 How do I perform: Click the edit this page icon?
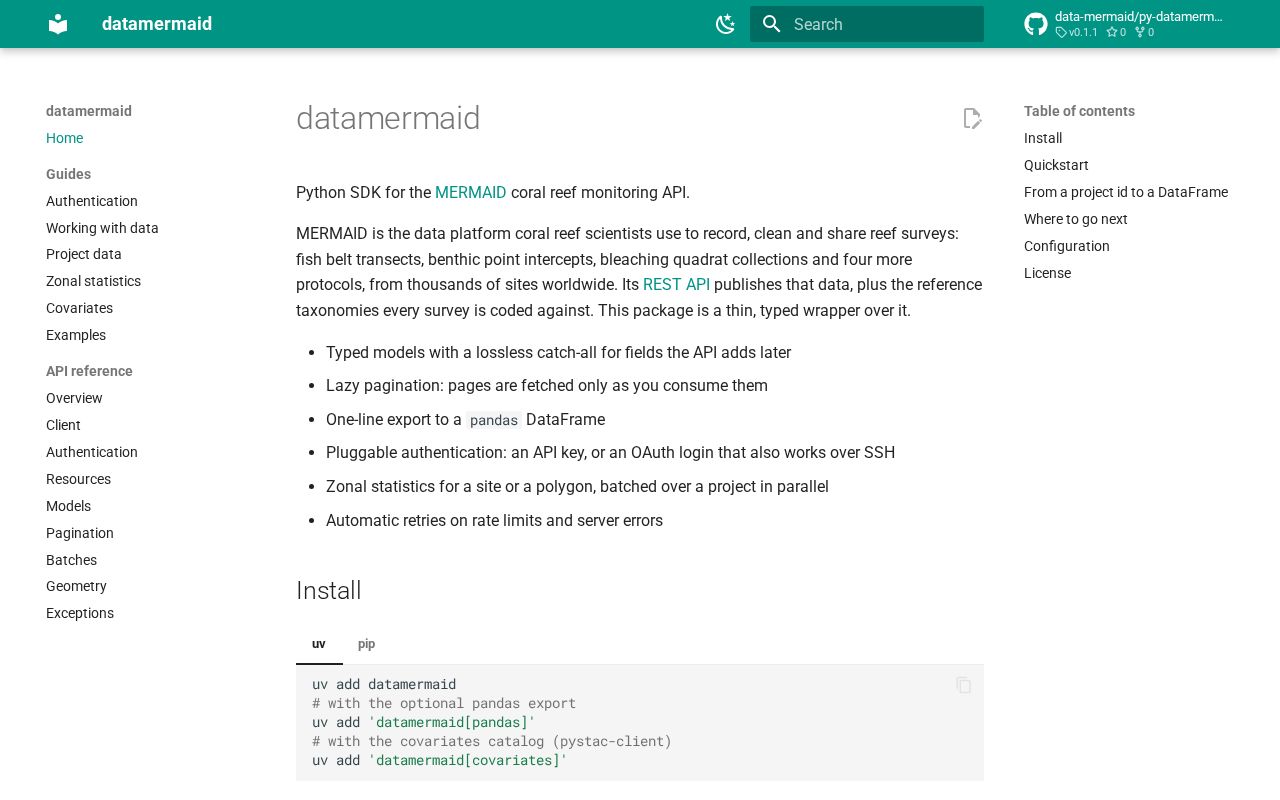(x=972, y=118)
